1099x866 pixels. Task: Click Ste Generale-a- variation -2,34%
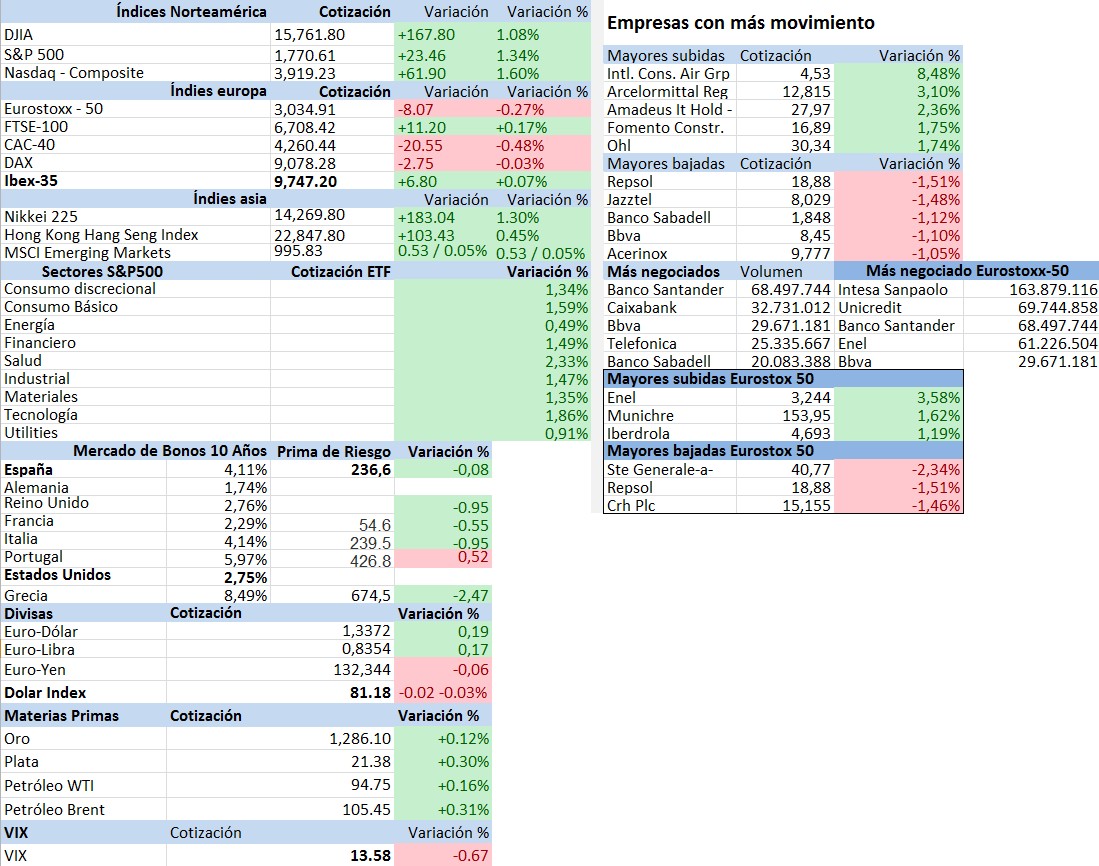click(x=936, y=469)
